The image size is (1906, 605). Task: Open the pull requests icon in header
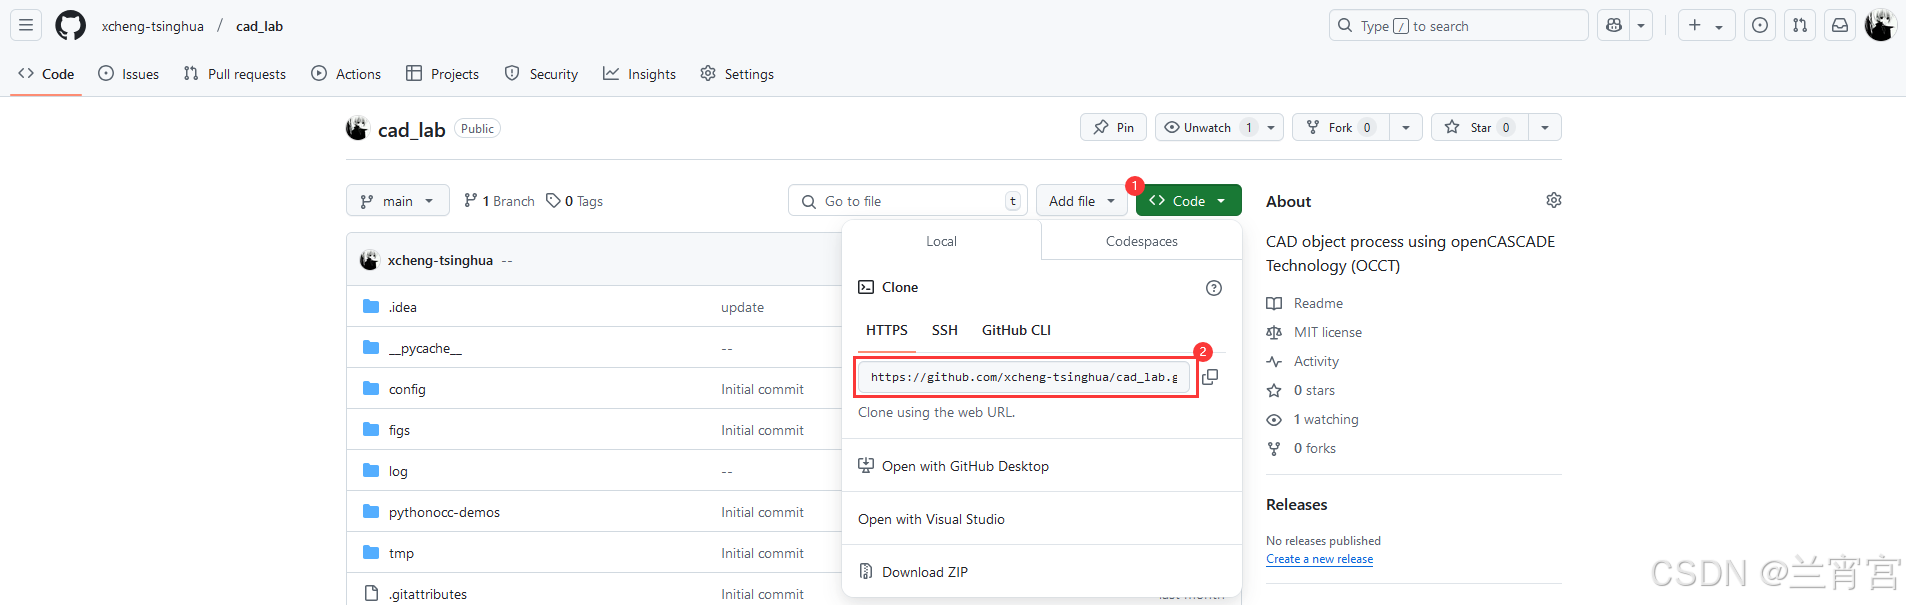pyautogui.click(x=1800, y=26)
